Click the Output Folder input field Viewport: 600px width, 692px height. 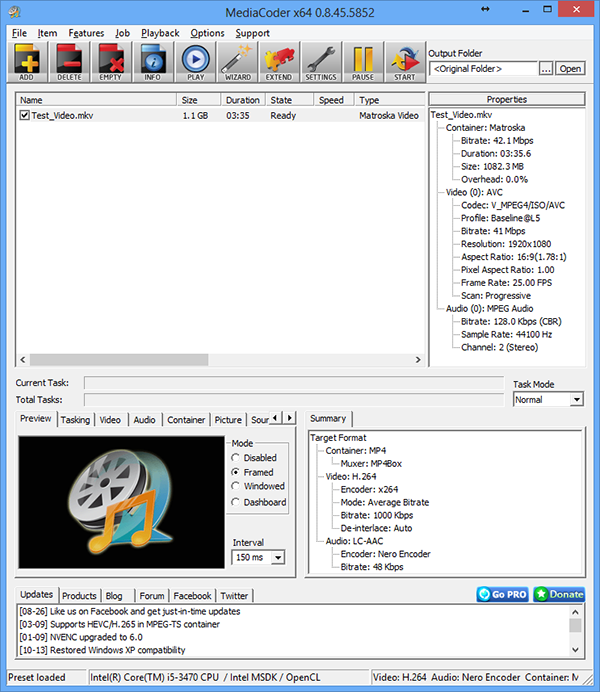[483, 69]
